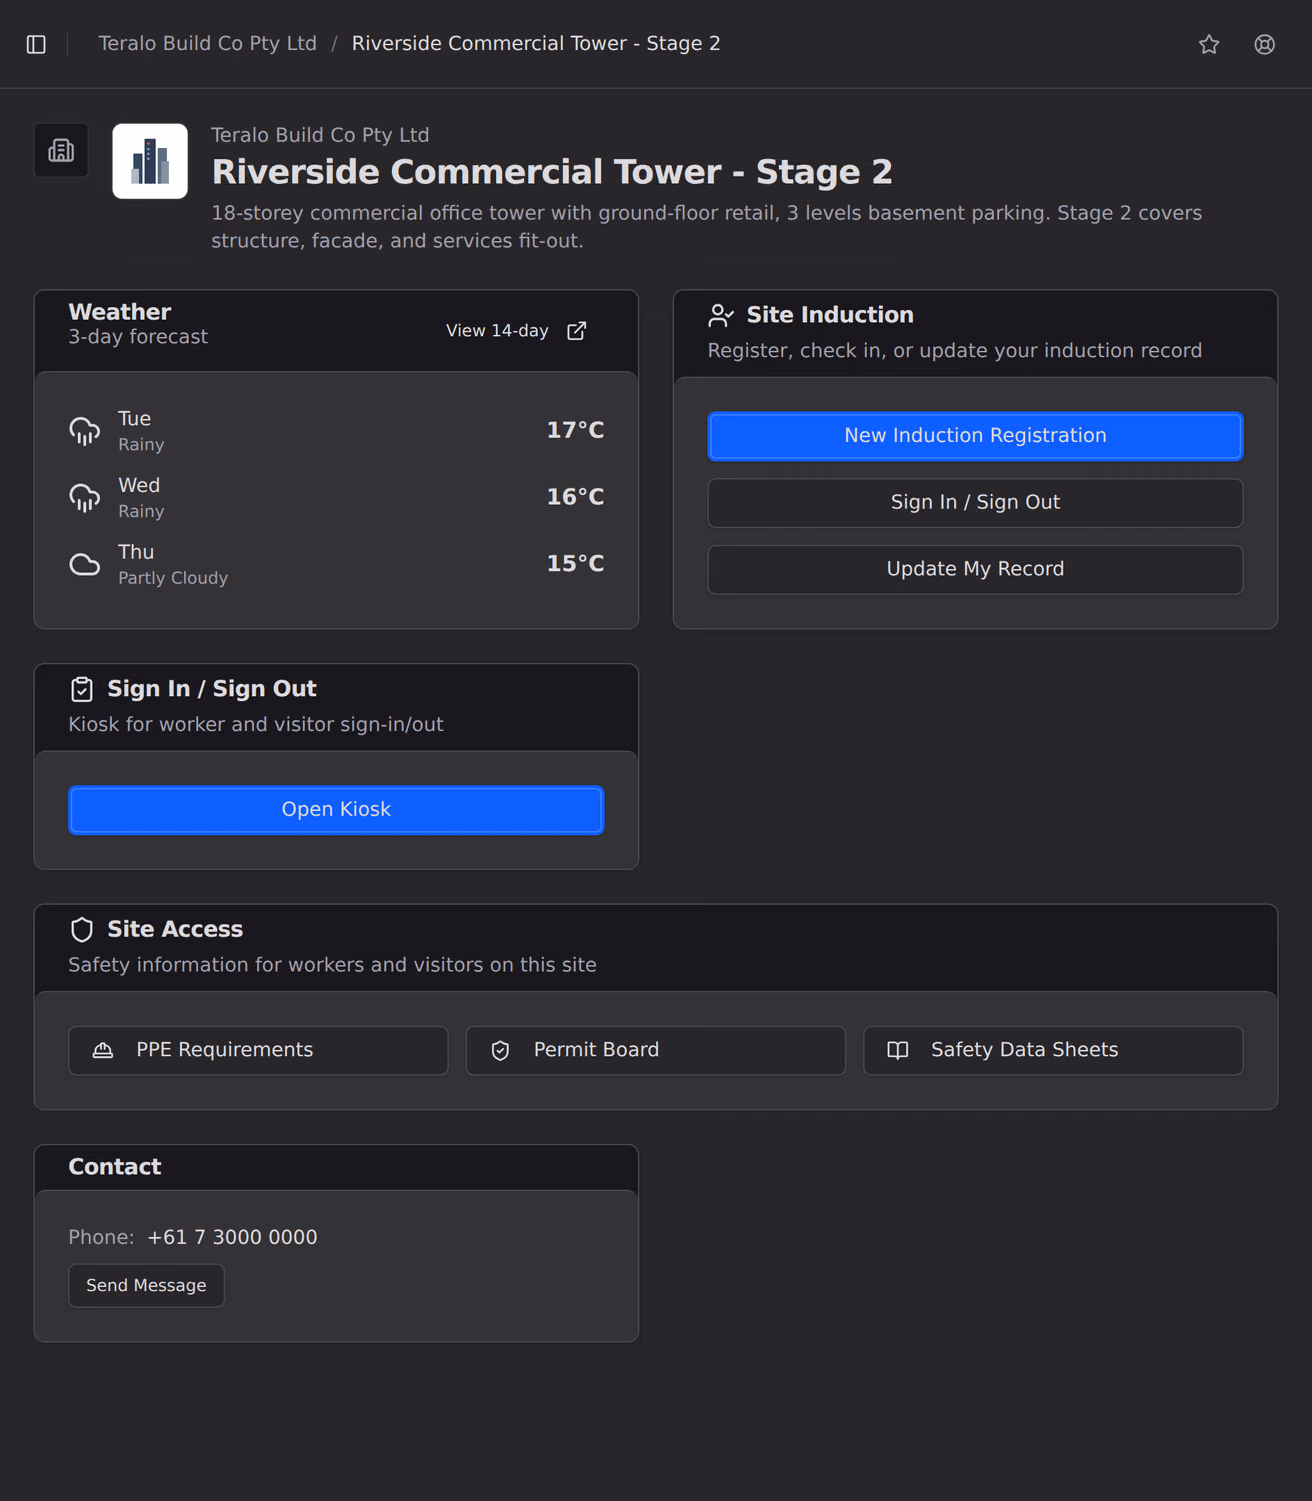Open the Permit Board

tap(656, 1050)
